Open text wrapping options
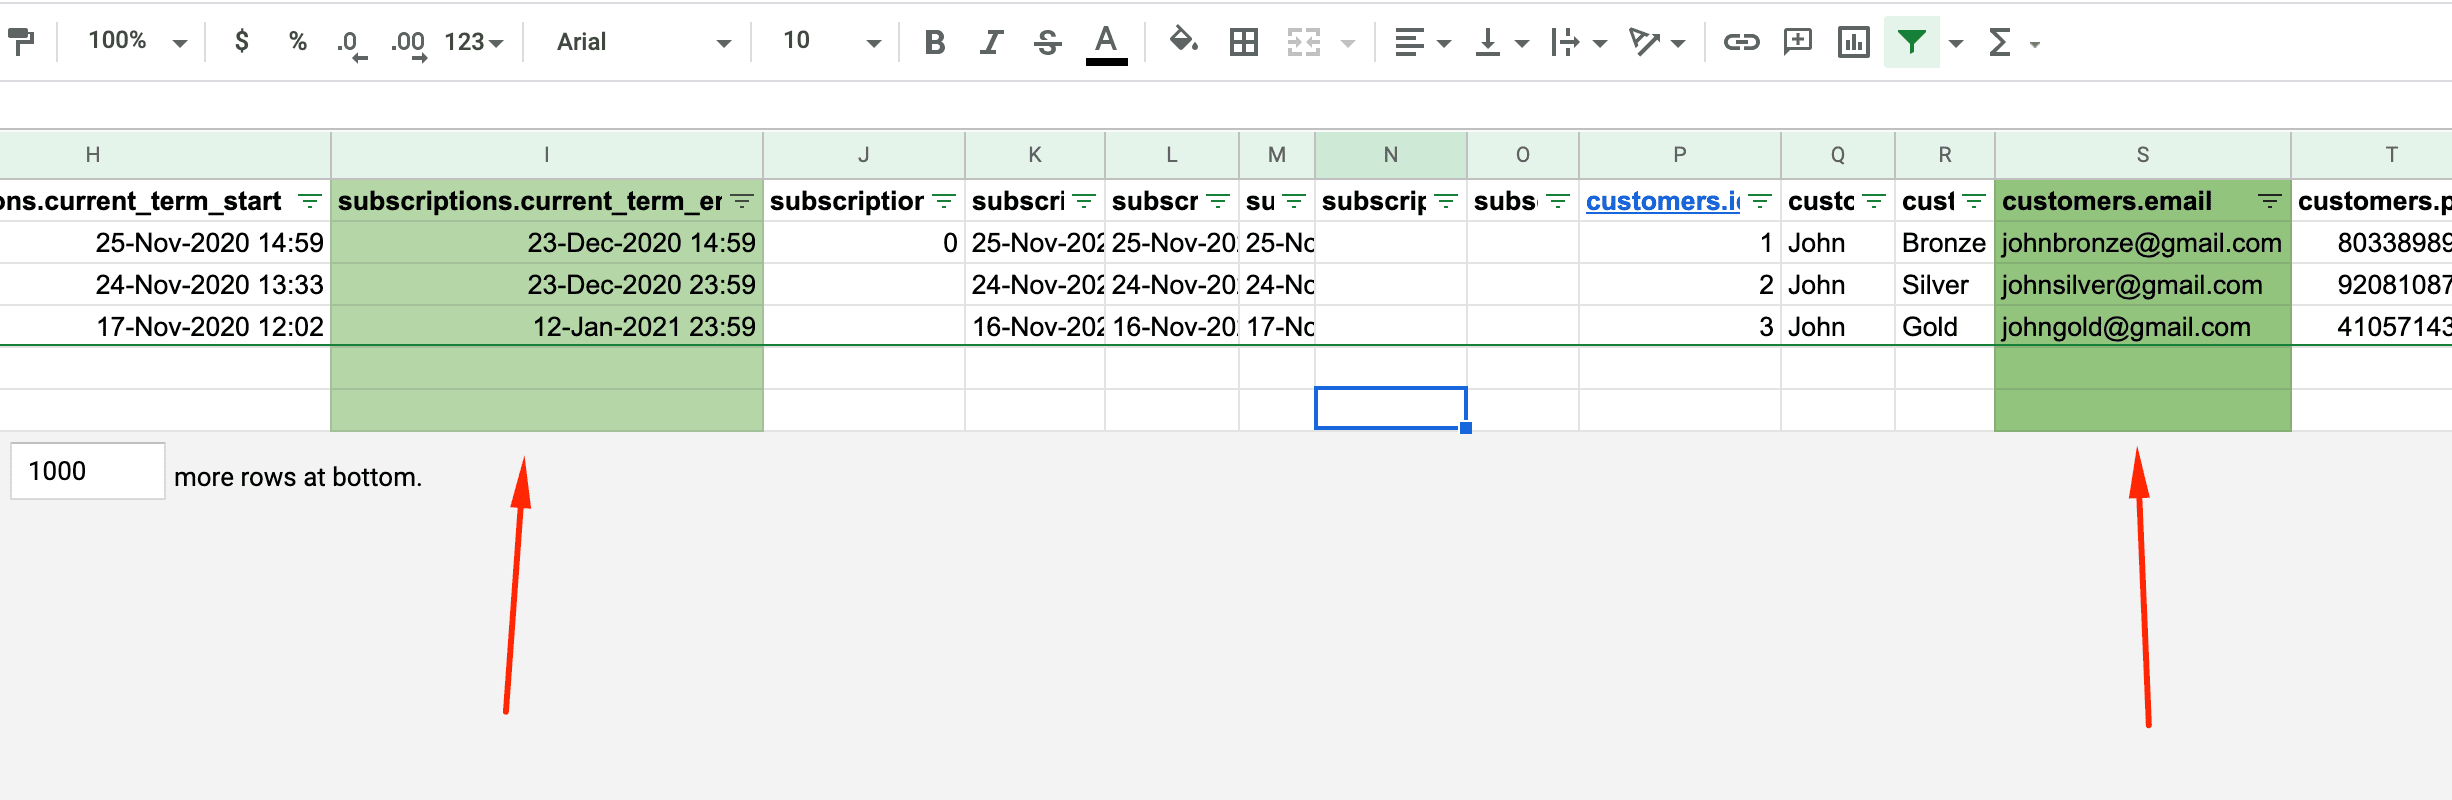This screenshot has width=2452, height=800. [x=1578, y=42]
